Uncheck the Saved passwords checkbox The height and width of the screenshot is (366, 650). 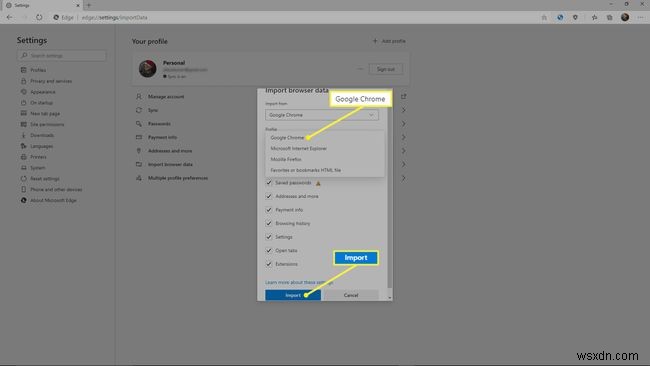pos(269,182)
